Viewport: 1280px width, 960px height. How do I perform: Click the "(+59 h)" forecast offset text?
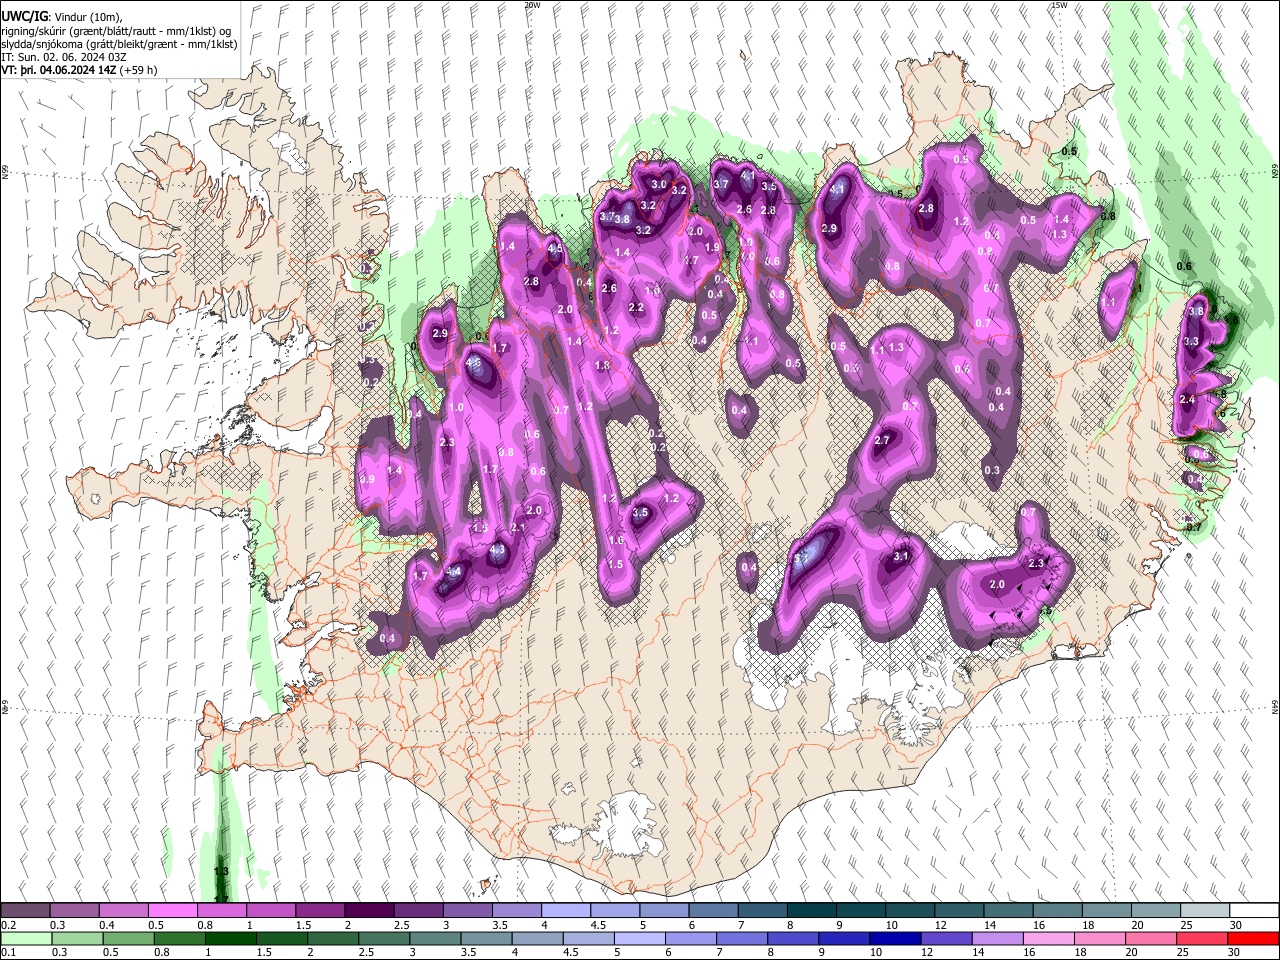pyautogui.click(x=138, y=71)
